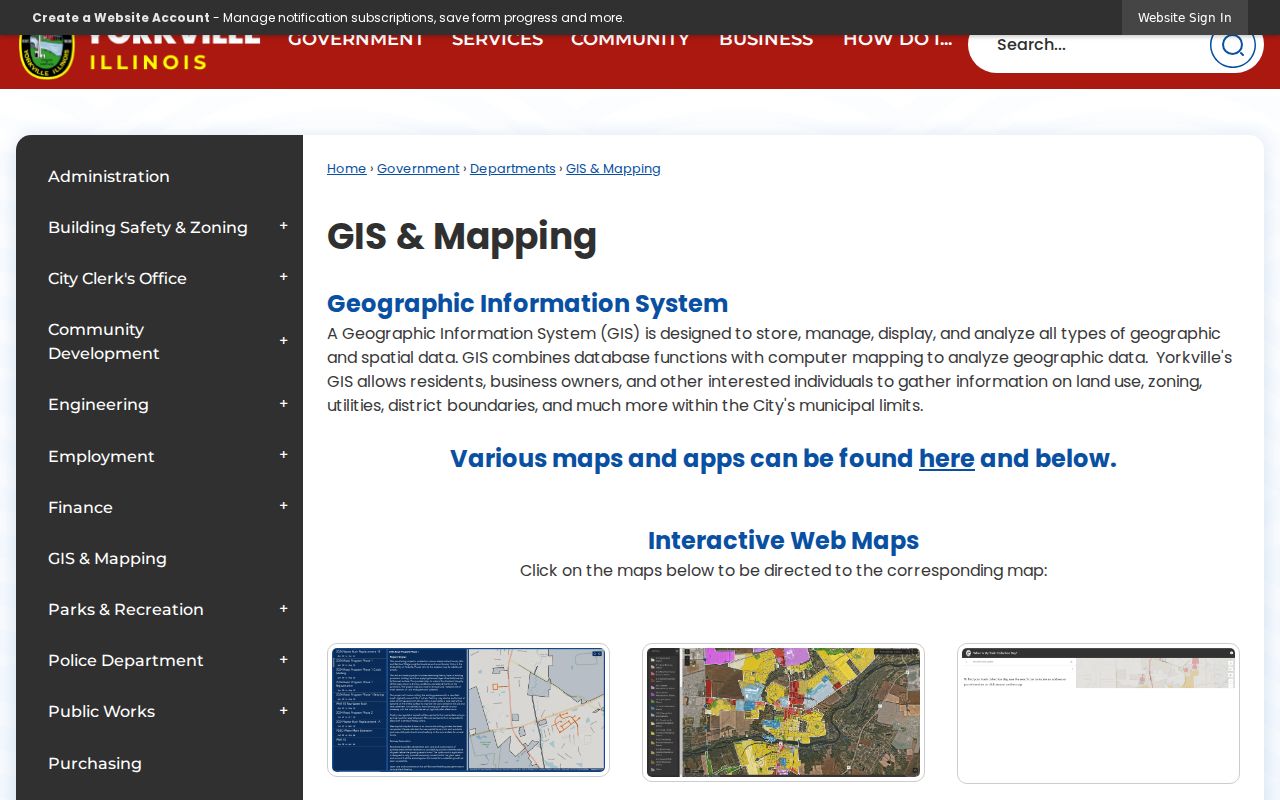Viewport: 1280px width, 800px height.
Task: Select Employment in the sidebar
Action: point(101,456)
